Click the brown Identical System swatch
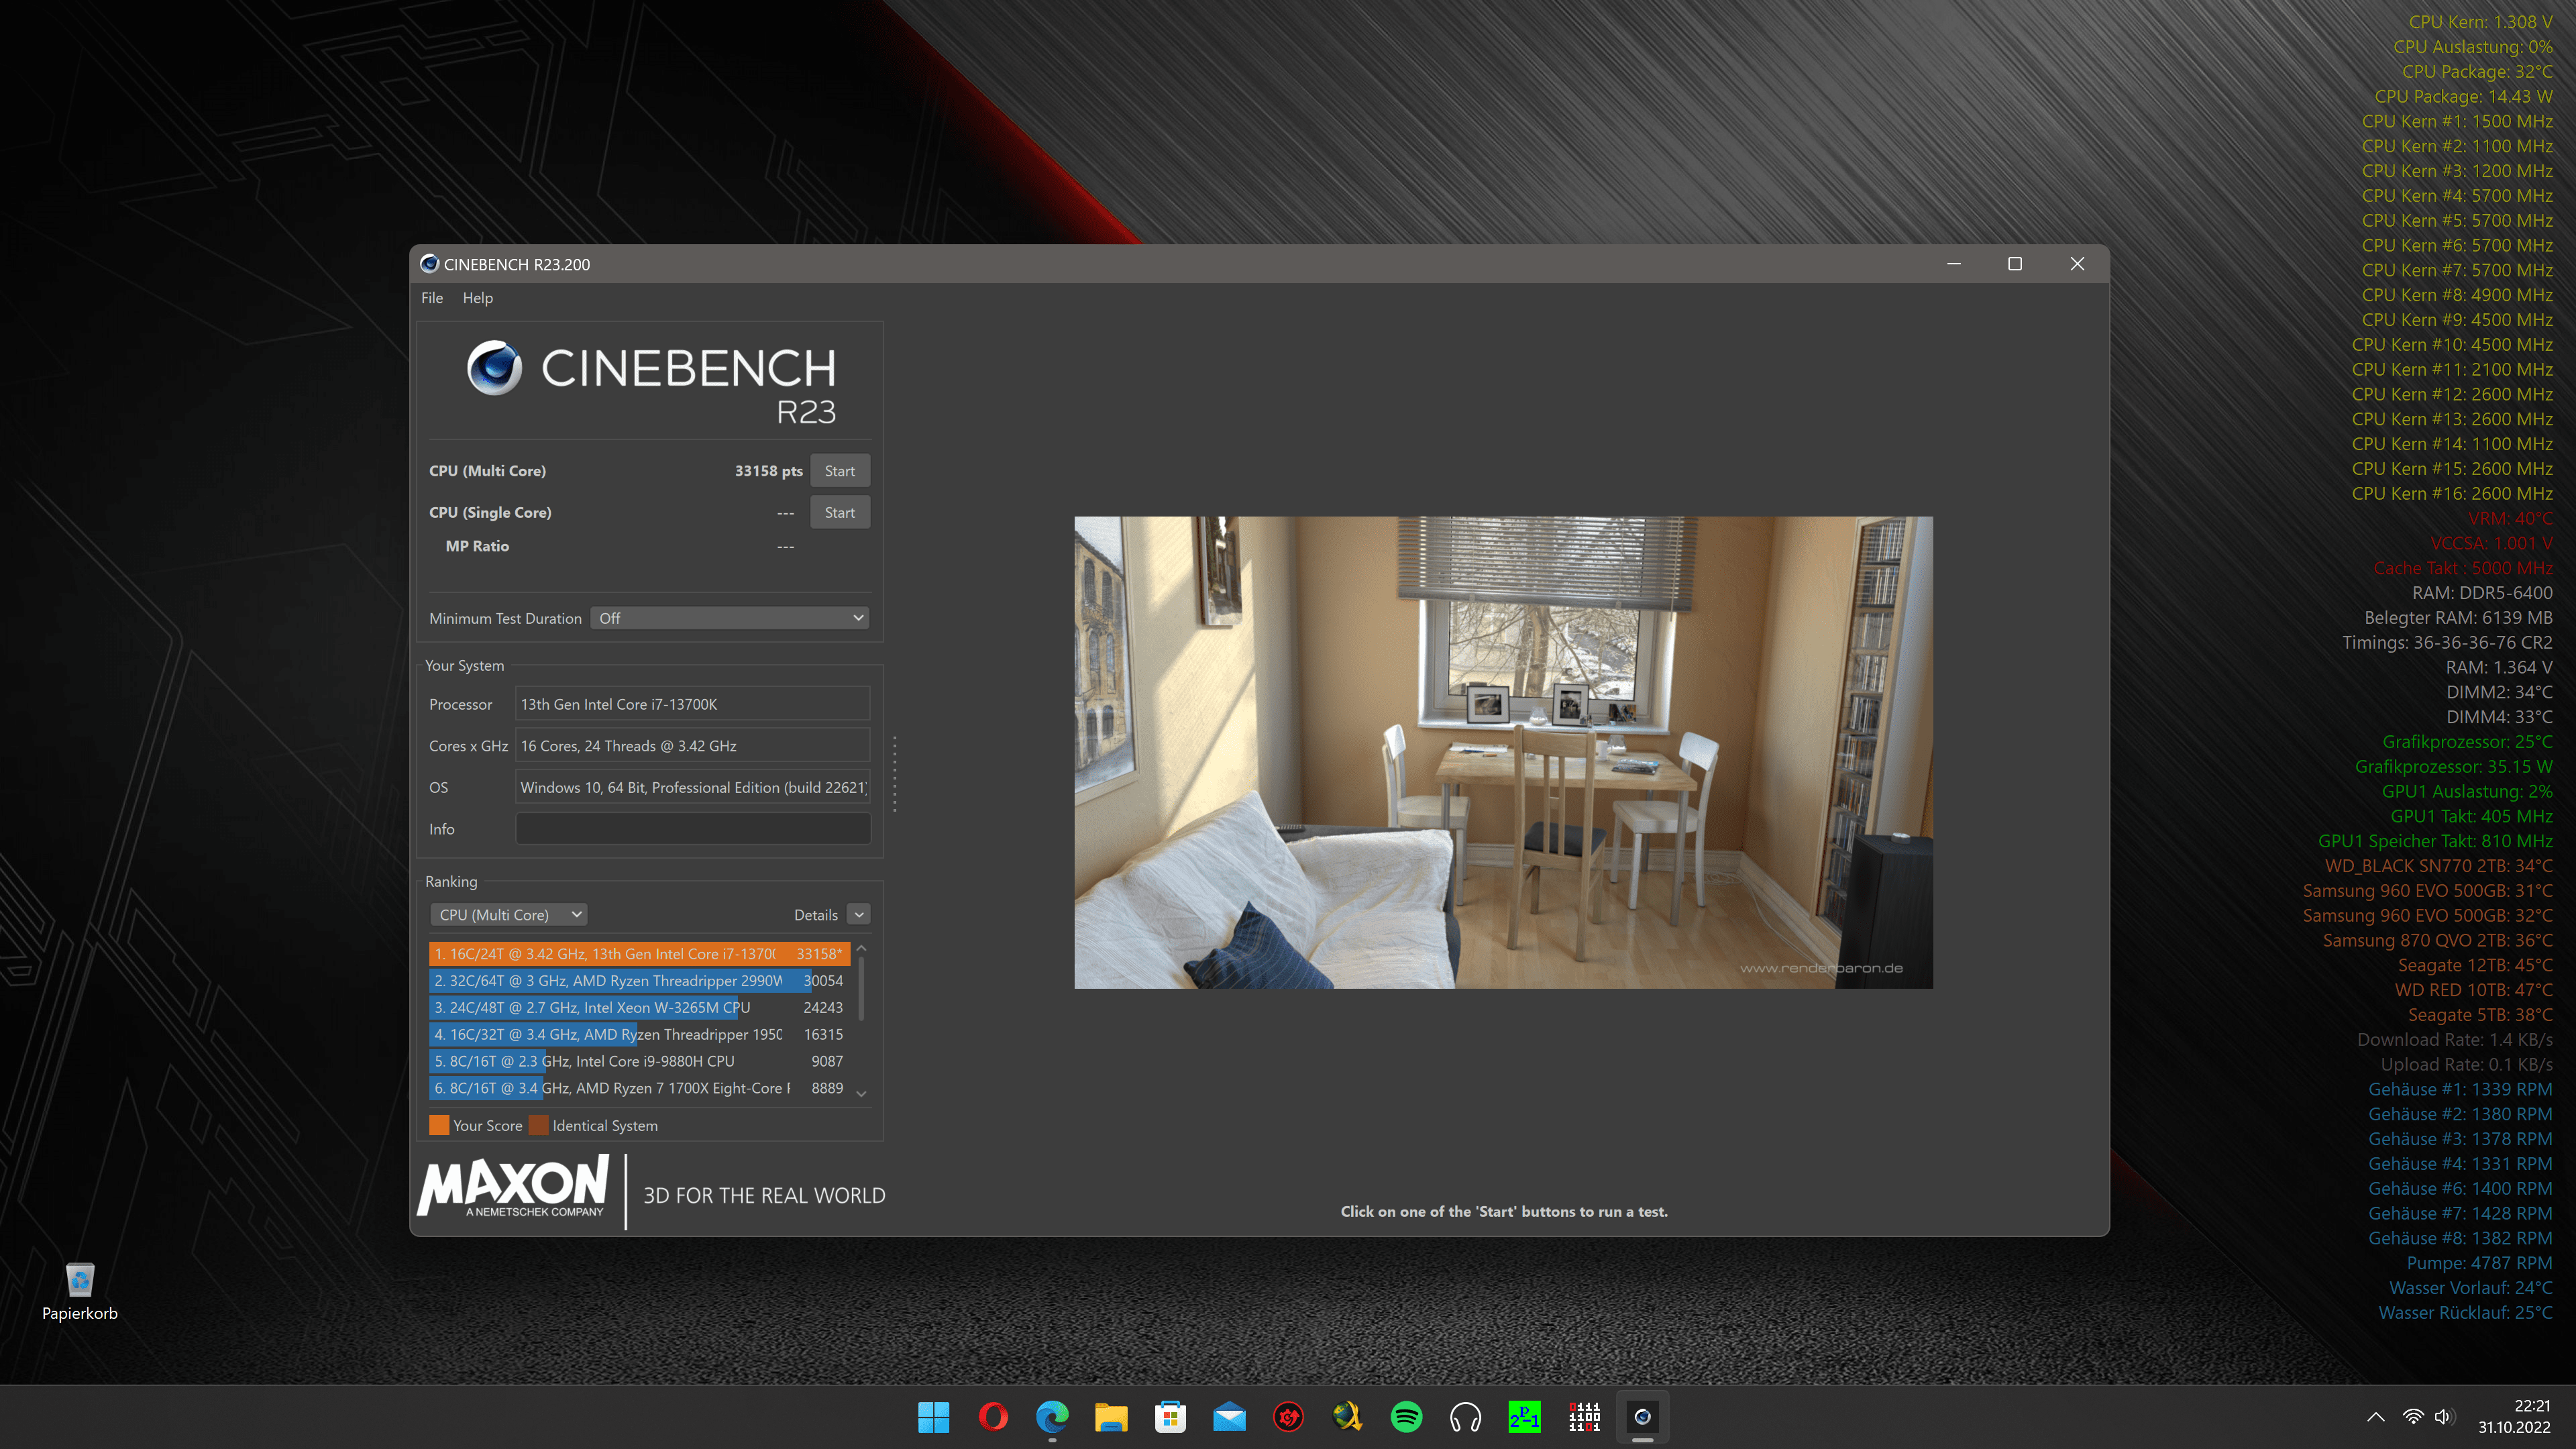Image resolution: width=2576 pixels, height=1449 pixels. coord(539,1126)
